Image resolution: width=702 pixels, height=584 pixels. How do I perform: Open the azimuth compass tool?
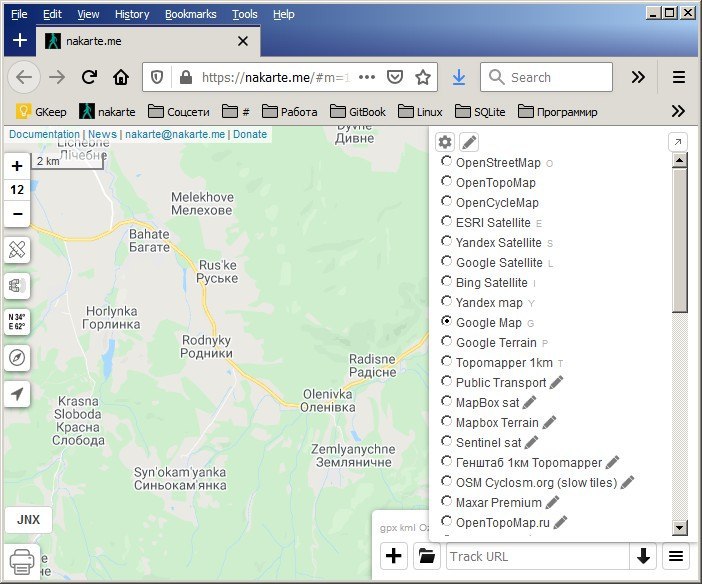coord(17,358)
